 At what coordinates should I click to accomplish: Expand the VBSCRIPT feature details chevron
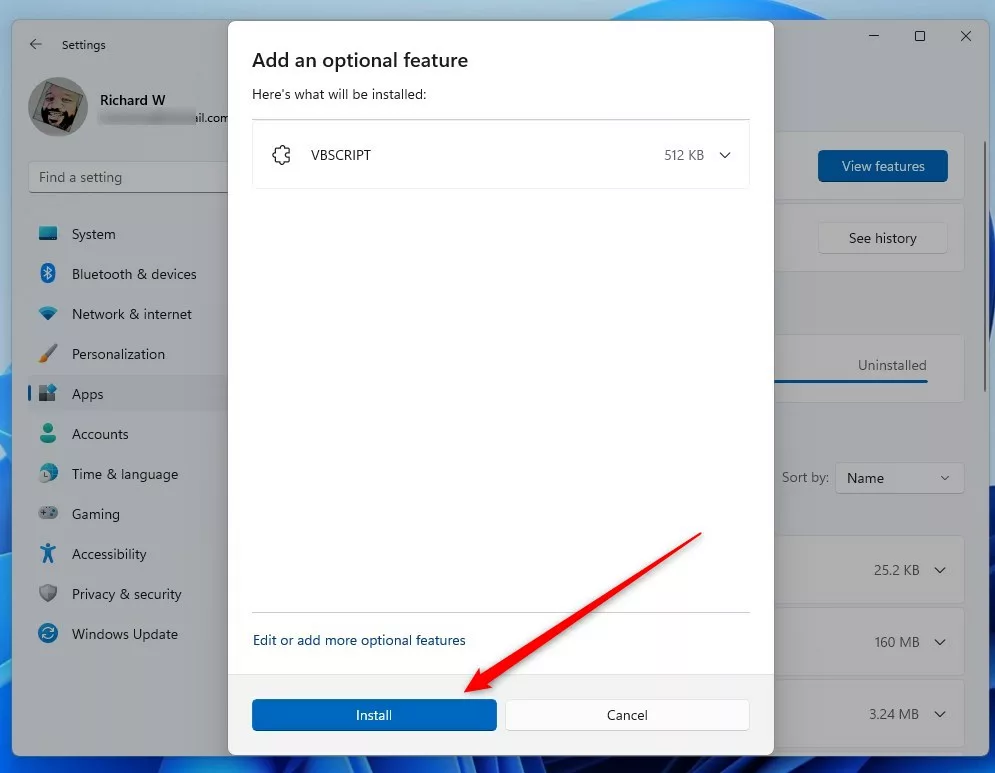[x=725, y=155]
